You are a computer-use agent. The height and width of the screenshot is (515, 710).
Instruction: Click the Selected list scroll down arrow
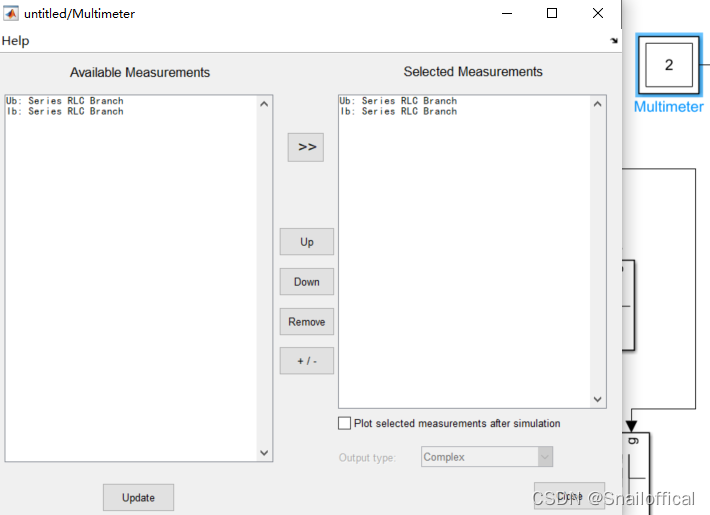pyautogui.click(x=598, y=399)
